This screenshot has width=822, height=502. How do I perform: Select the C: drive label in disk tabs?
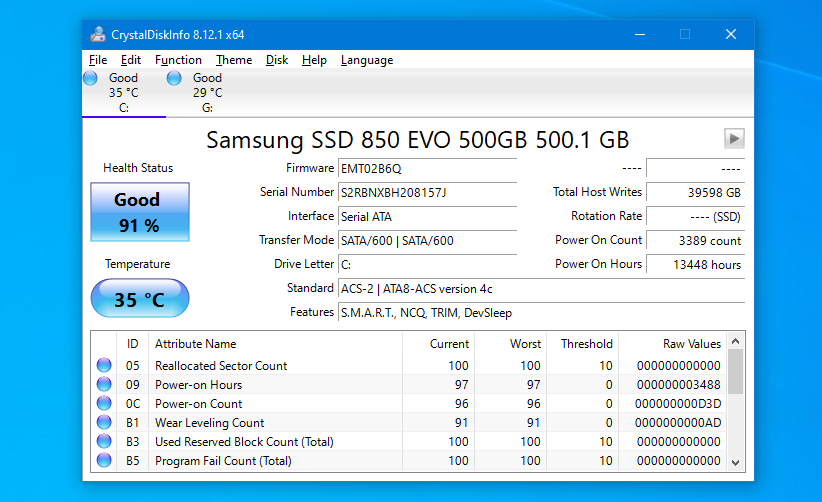[x=124, y=108]
